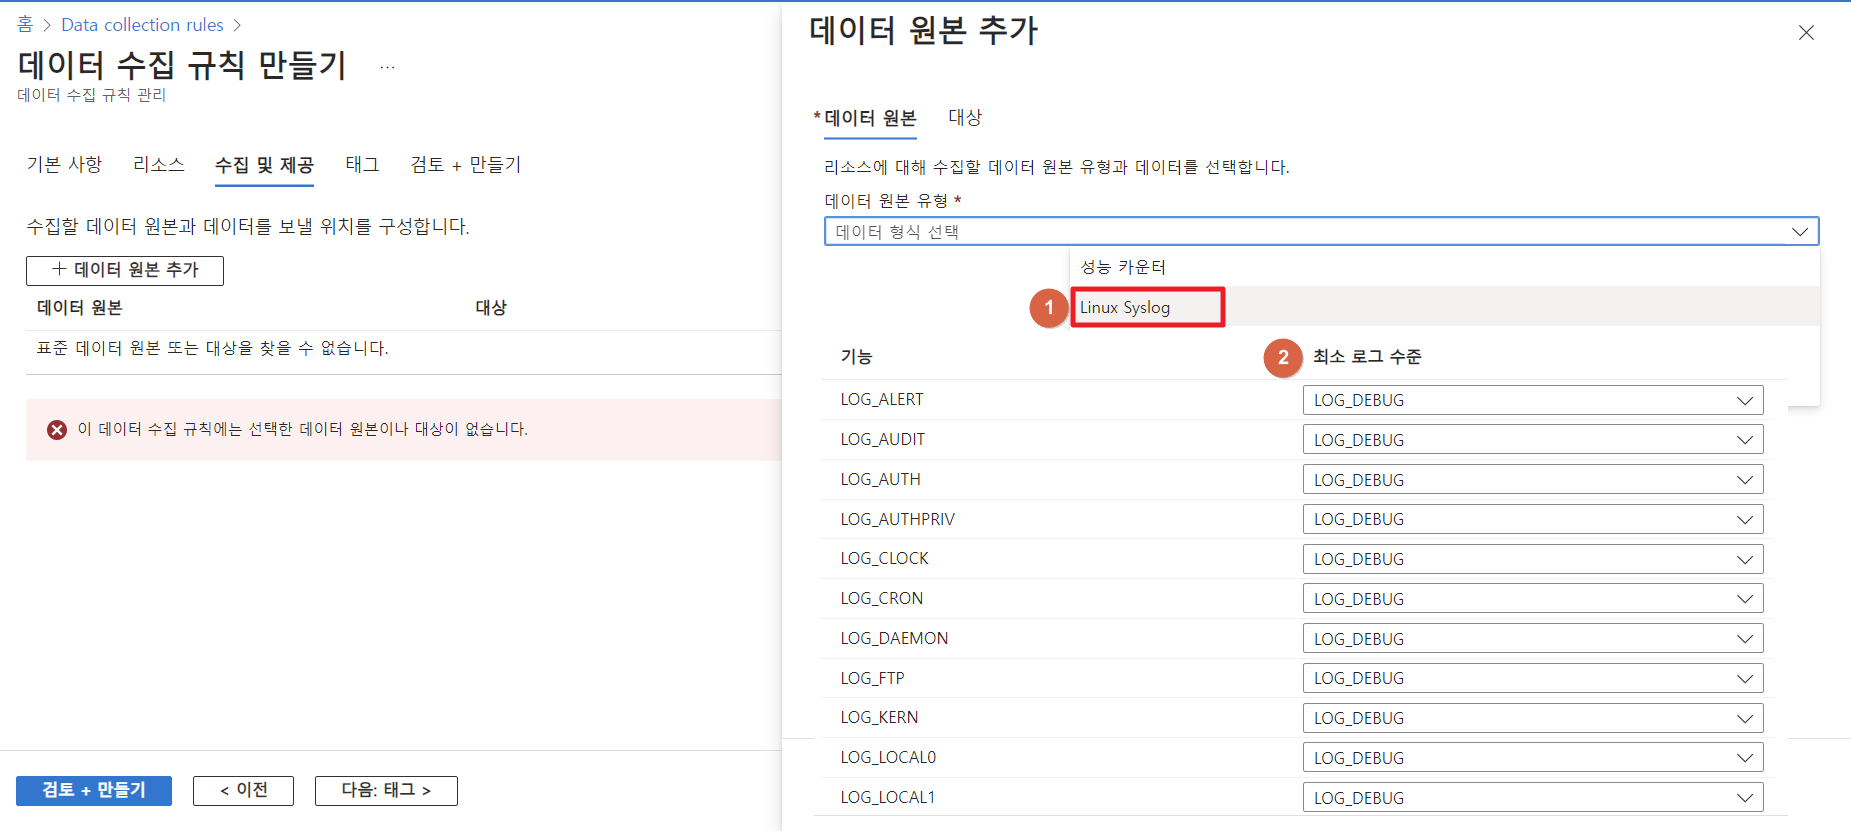The height and width of the screenshot is (831, 1851).
Task: Click the LOG_AUTH facility label
Action: click(x=880, y=480)
